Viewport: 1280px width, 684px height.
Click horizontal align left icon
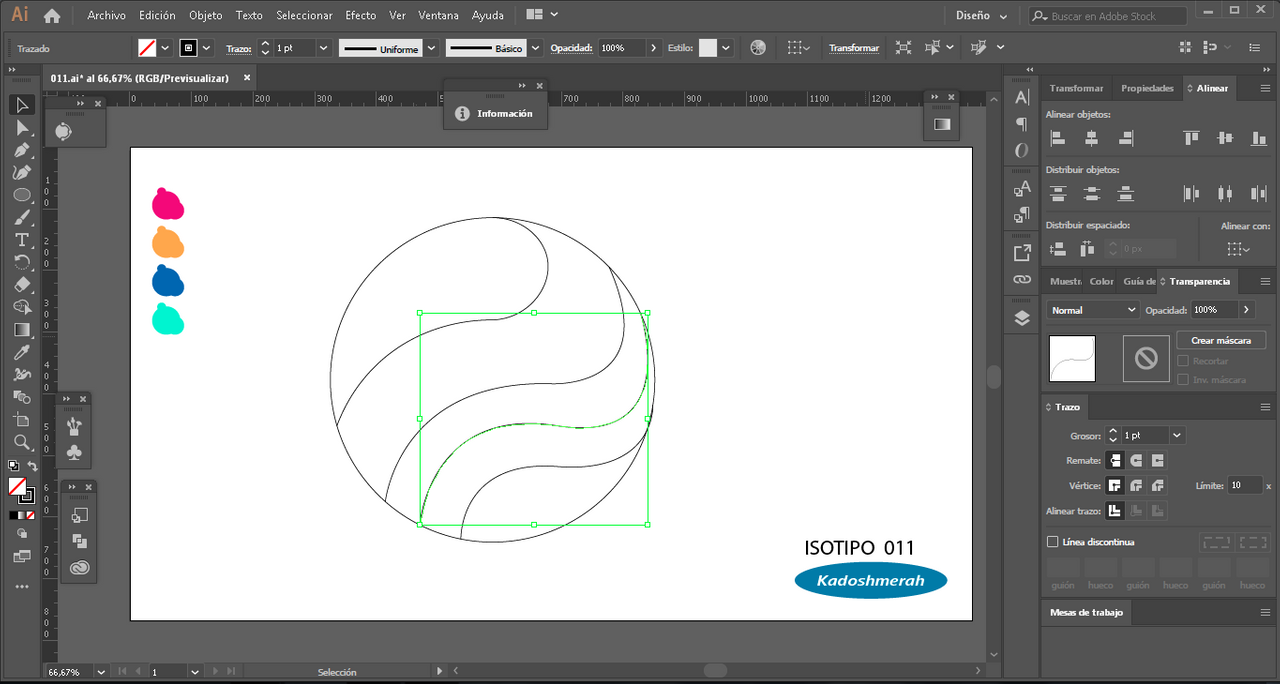coord(1058,139)
